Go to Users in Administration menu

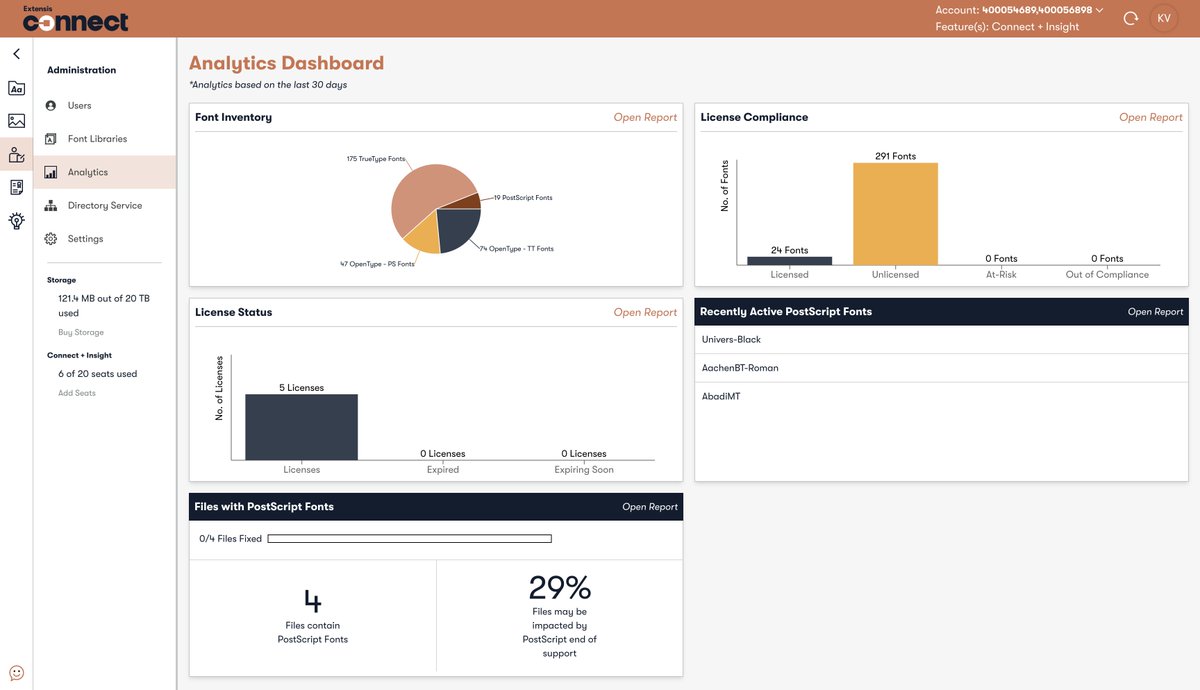click(104, 105)
